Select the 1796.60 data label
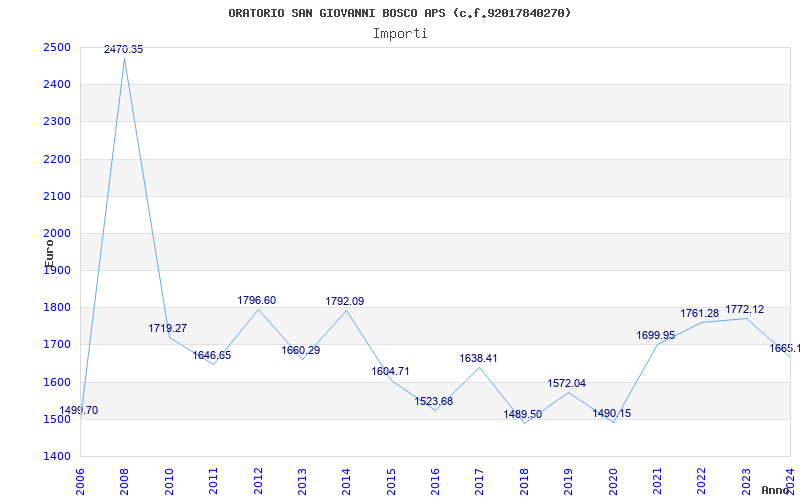This screenshot has height=500, width=800. pos(257,300)
